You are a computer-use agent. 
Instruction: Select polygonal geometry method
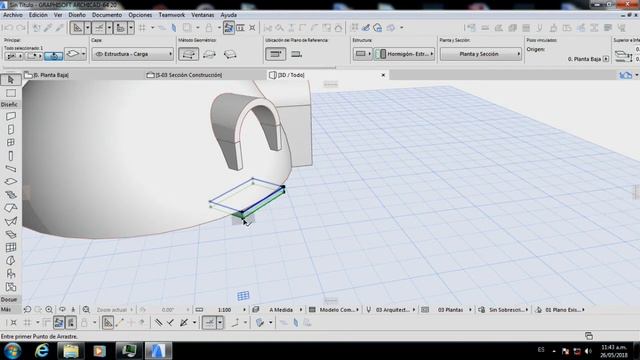click(189, 54)
